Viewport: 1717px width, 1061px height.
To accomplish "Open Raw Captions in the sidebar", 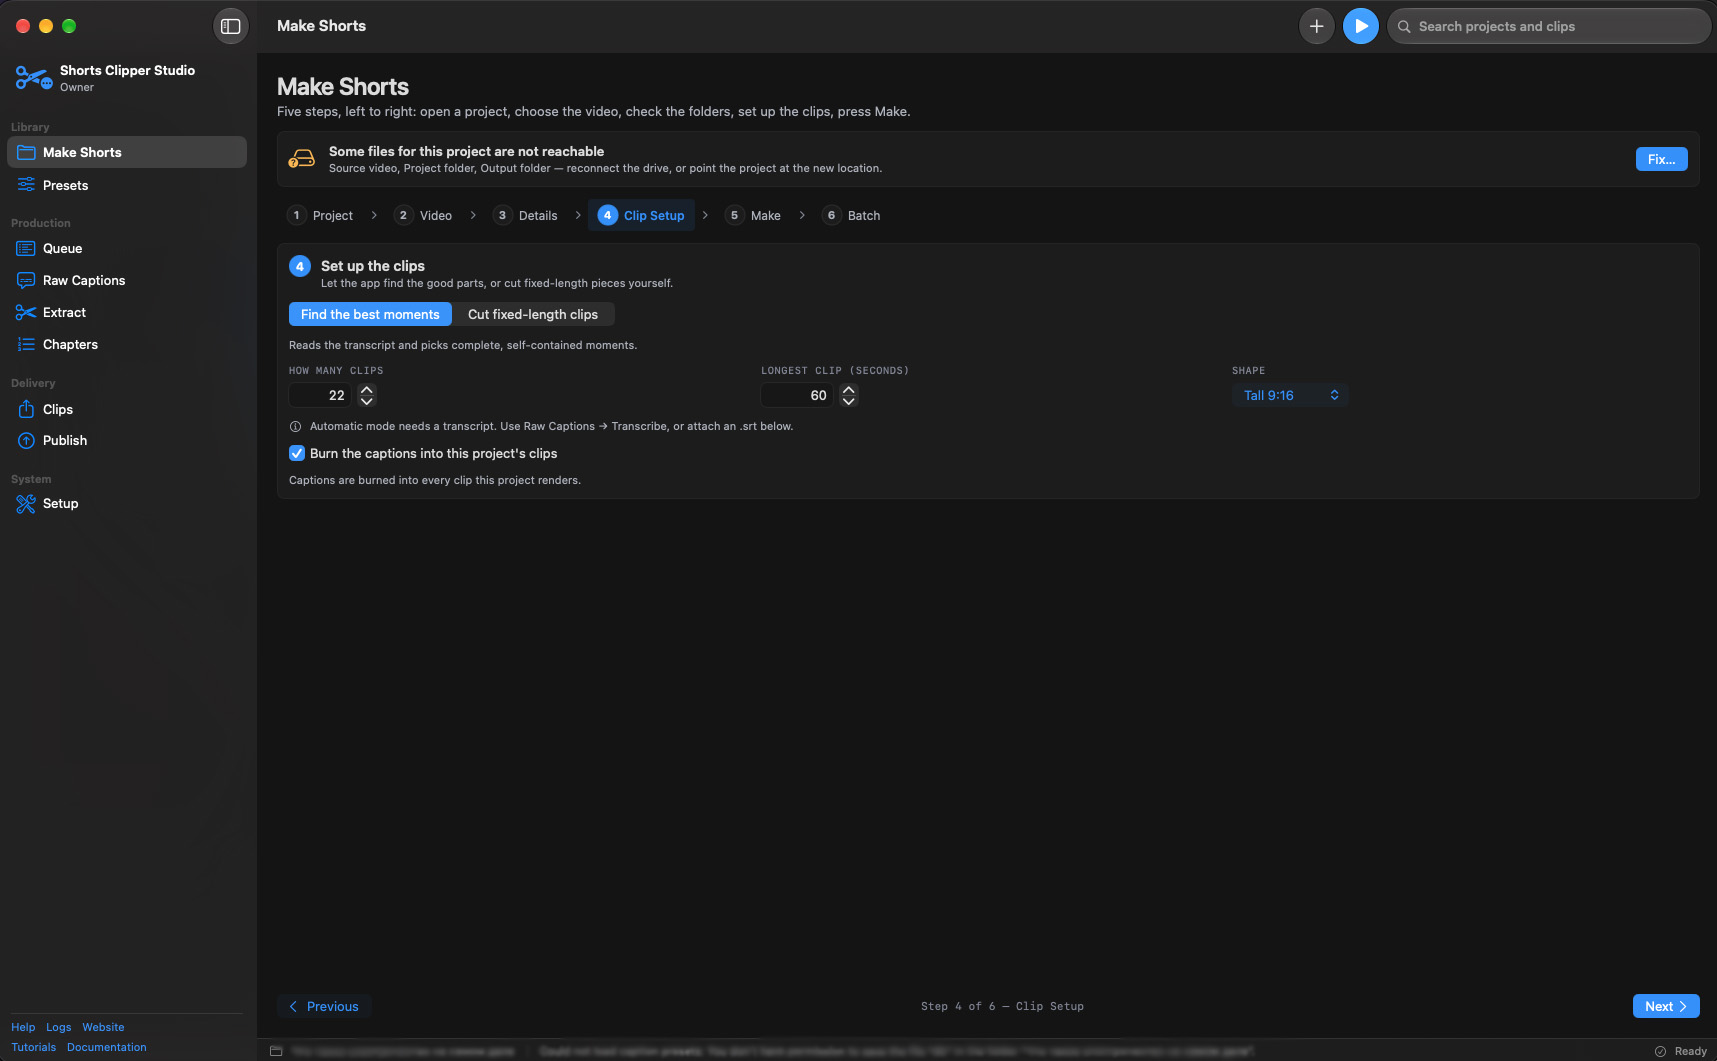I will click(127, 280).
